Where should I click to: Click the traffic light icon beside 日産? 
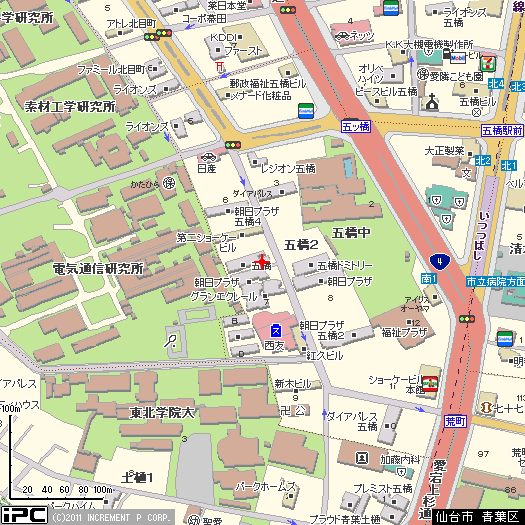pos(233,145)
